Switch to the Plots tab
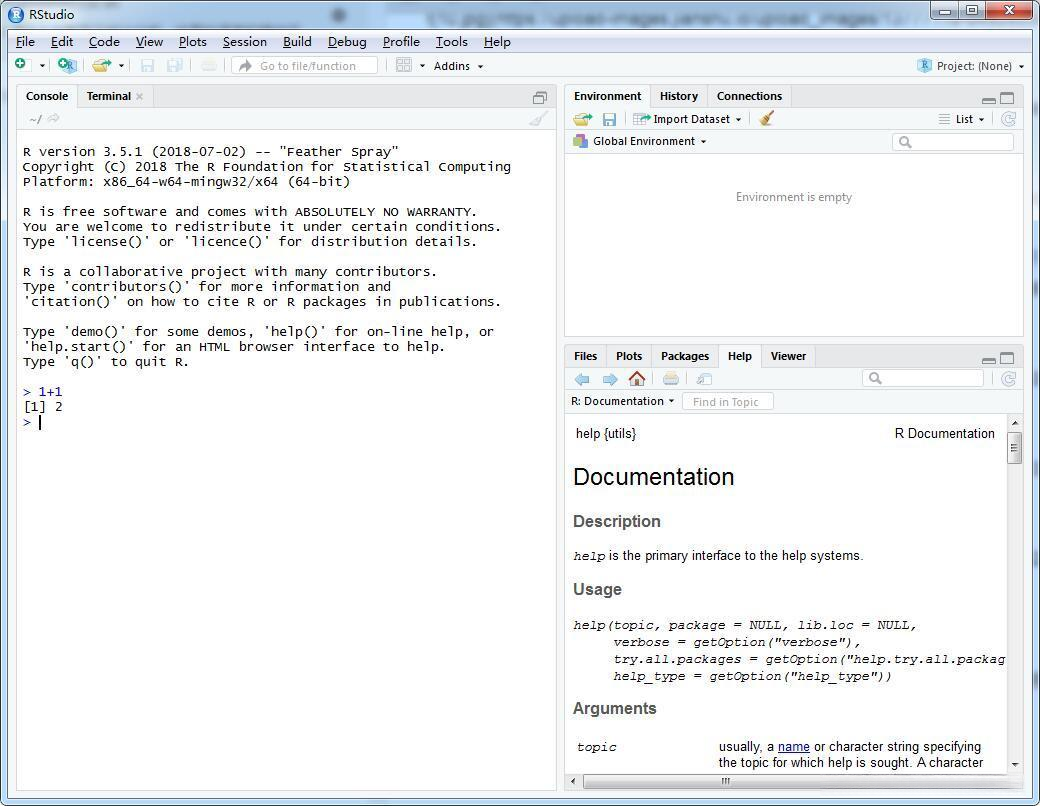 click(x=628, y=356)
